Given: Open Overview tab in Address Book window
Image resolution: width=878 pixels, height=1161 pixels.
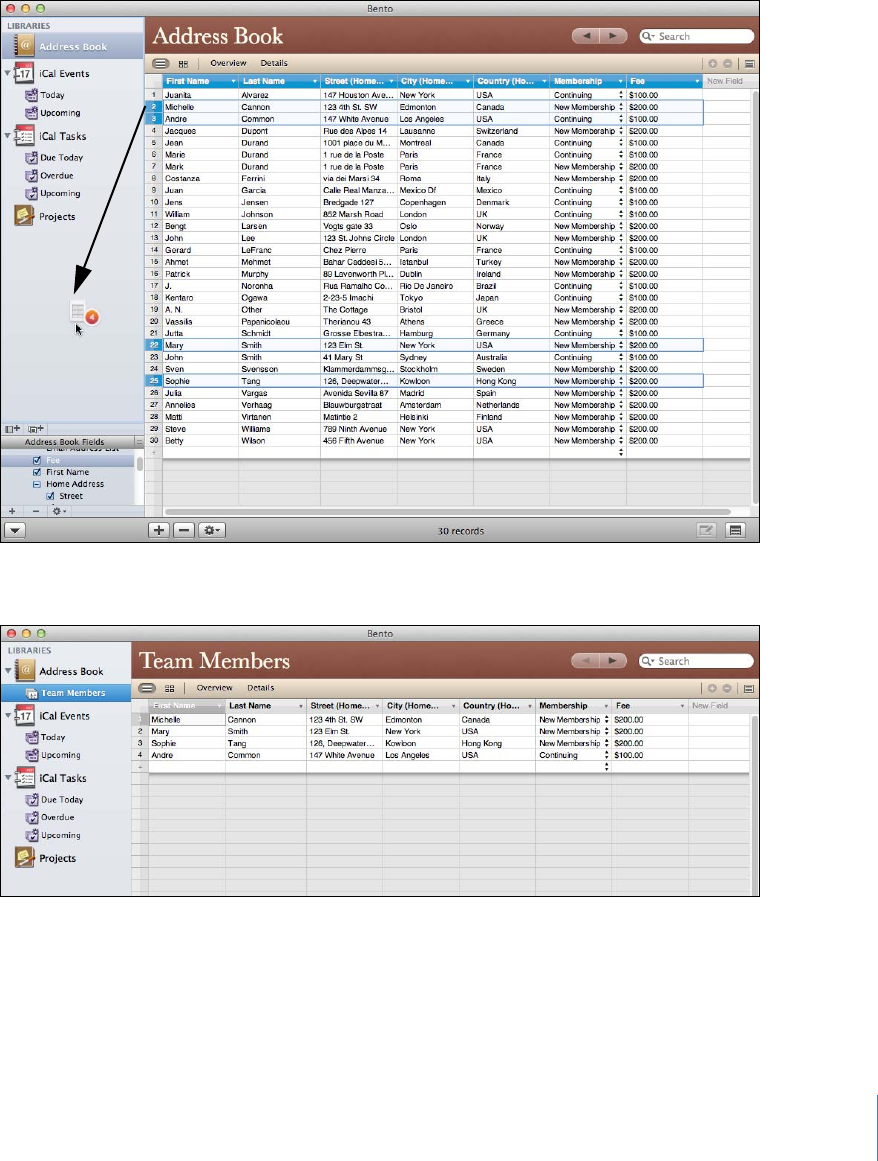Looking at the screenshot, I should (228, 63).
